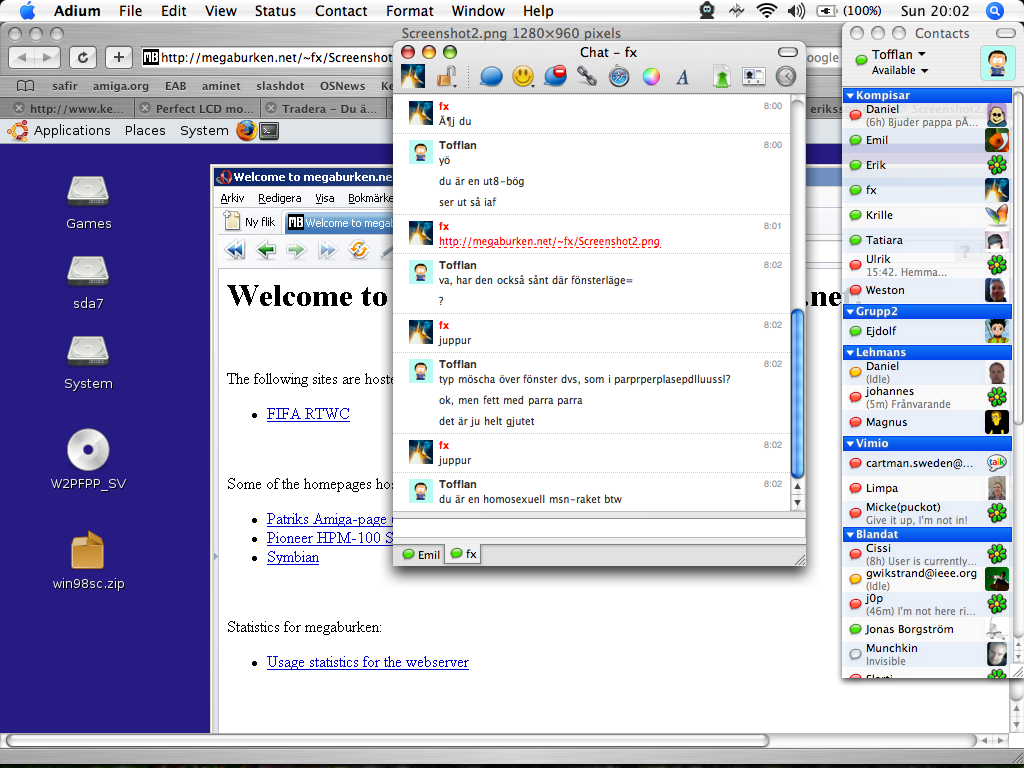Click the win98sc.zip package icon

tap(88, 551)
